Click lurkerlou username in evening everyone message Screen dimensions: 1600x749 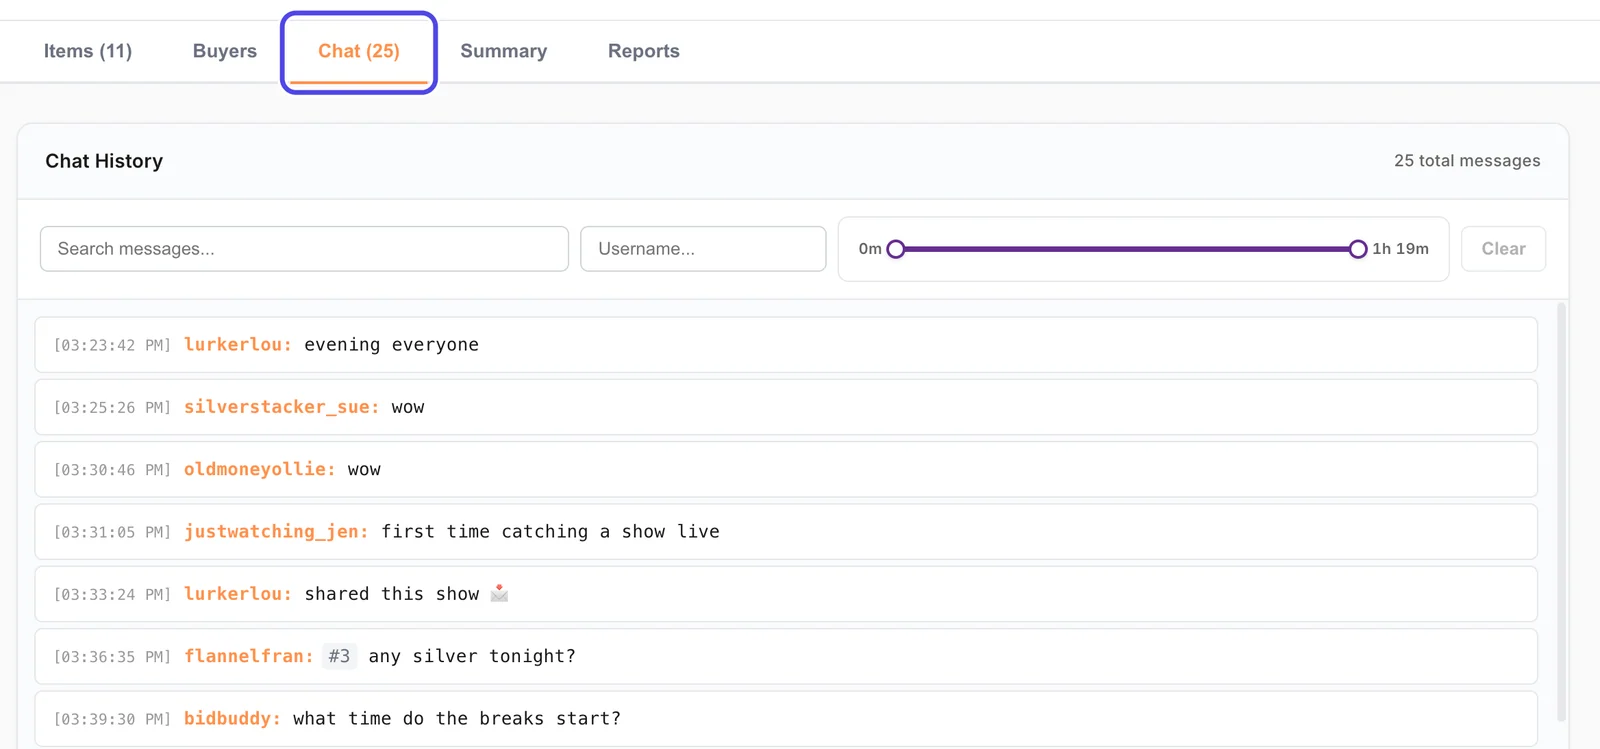(238, 345)
